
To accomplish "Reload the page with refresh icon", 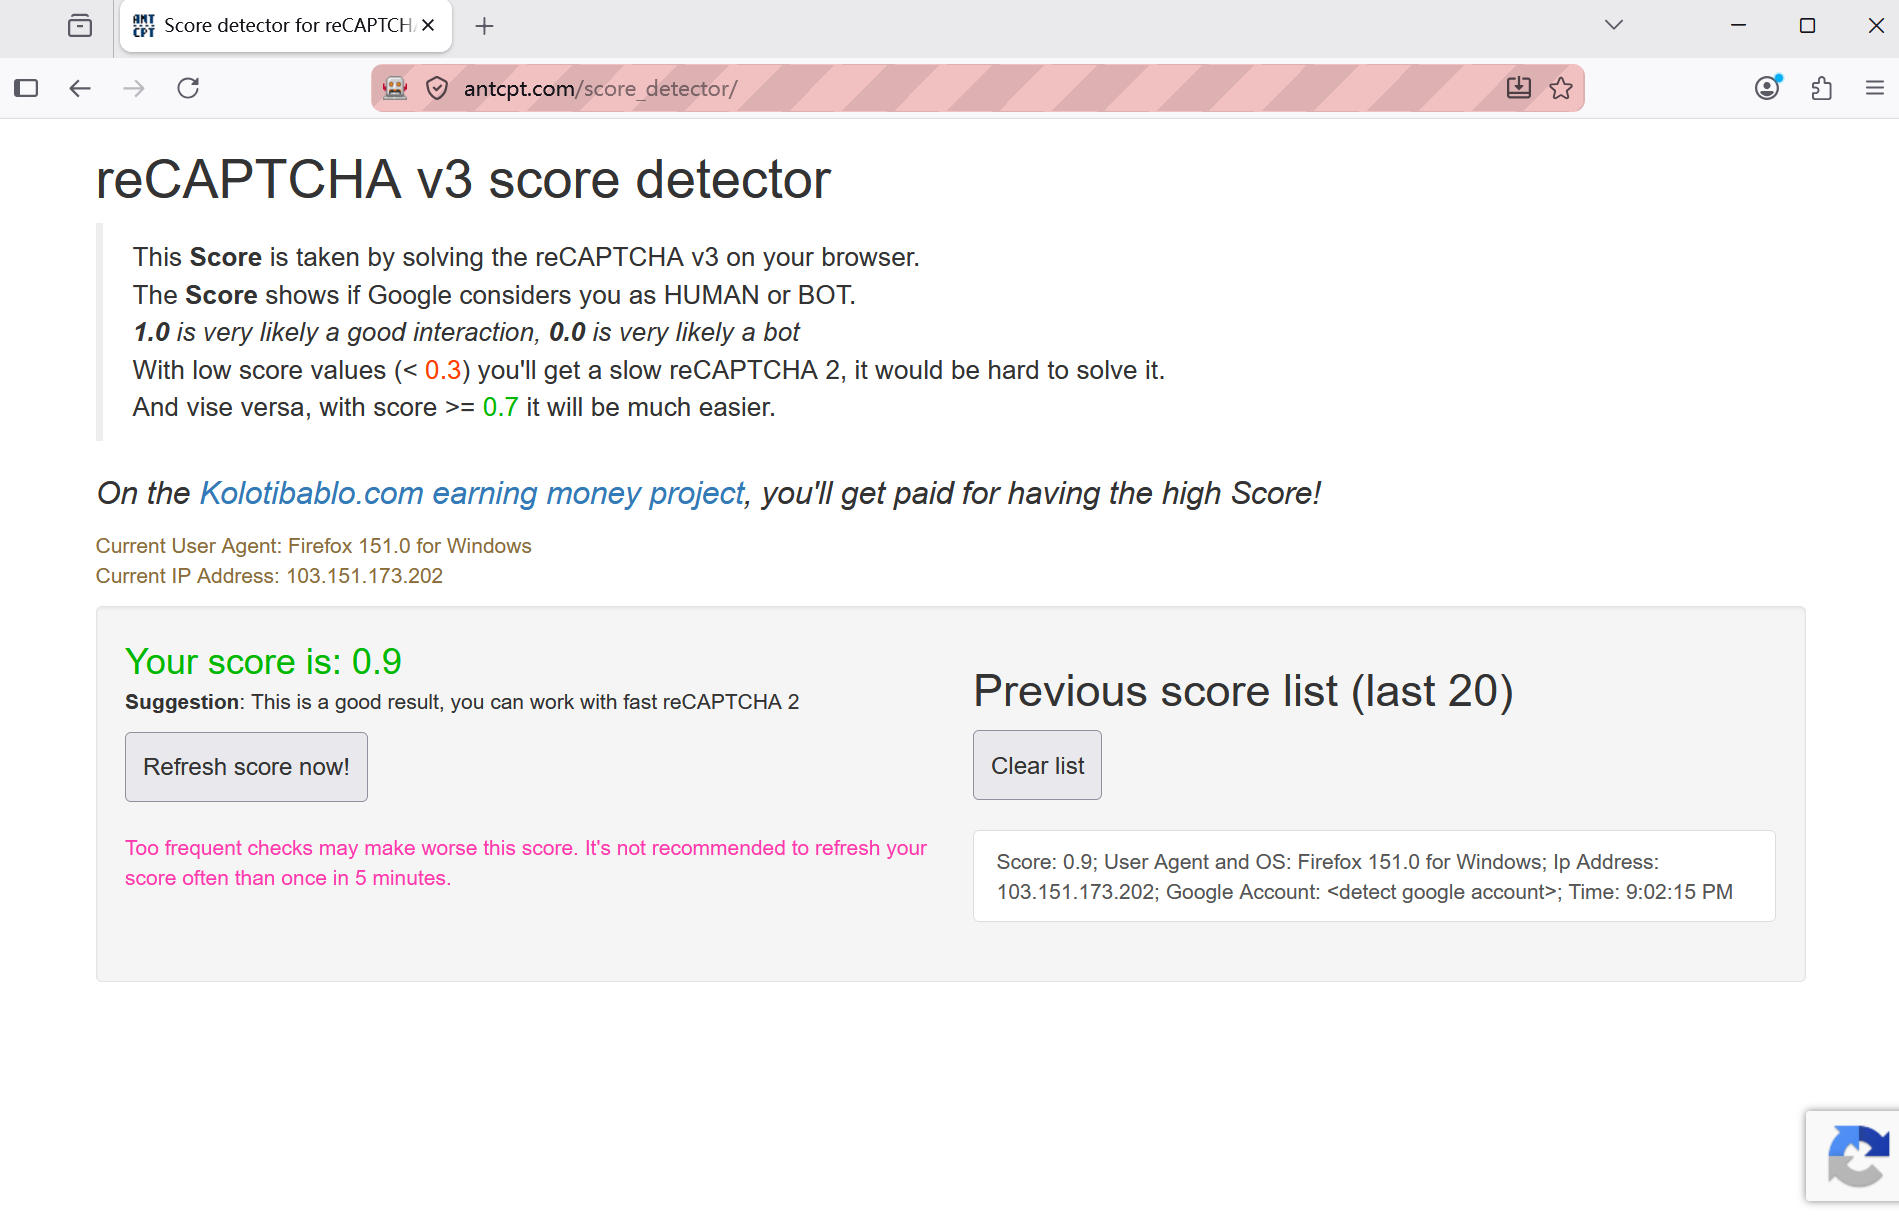I will [x=188, y=88].
